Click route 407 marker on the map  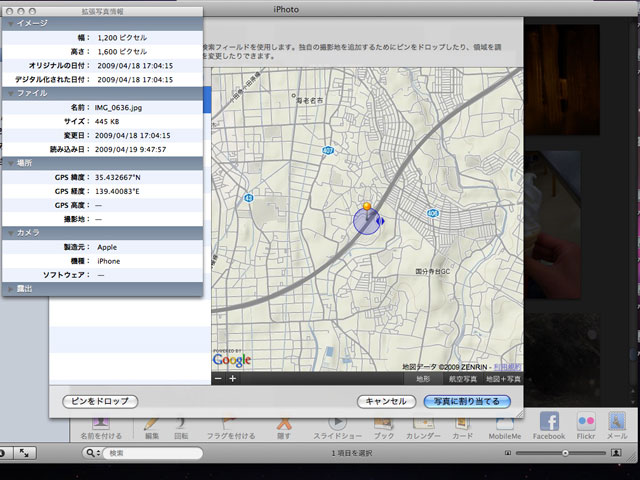[328, 151]
